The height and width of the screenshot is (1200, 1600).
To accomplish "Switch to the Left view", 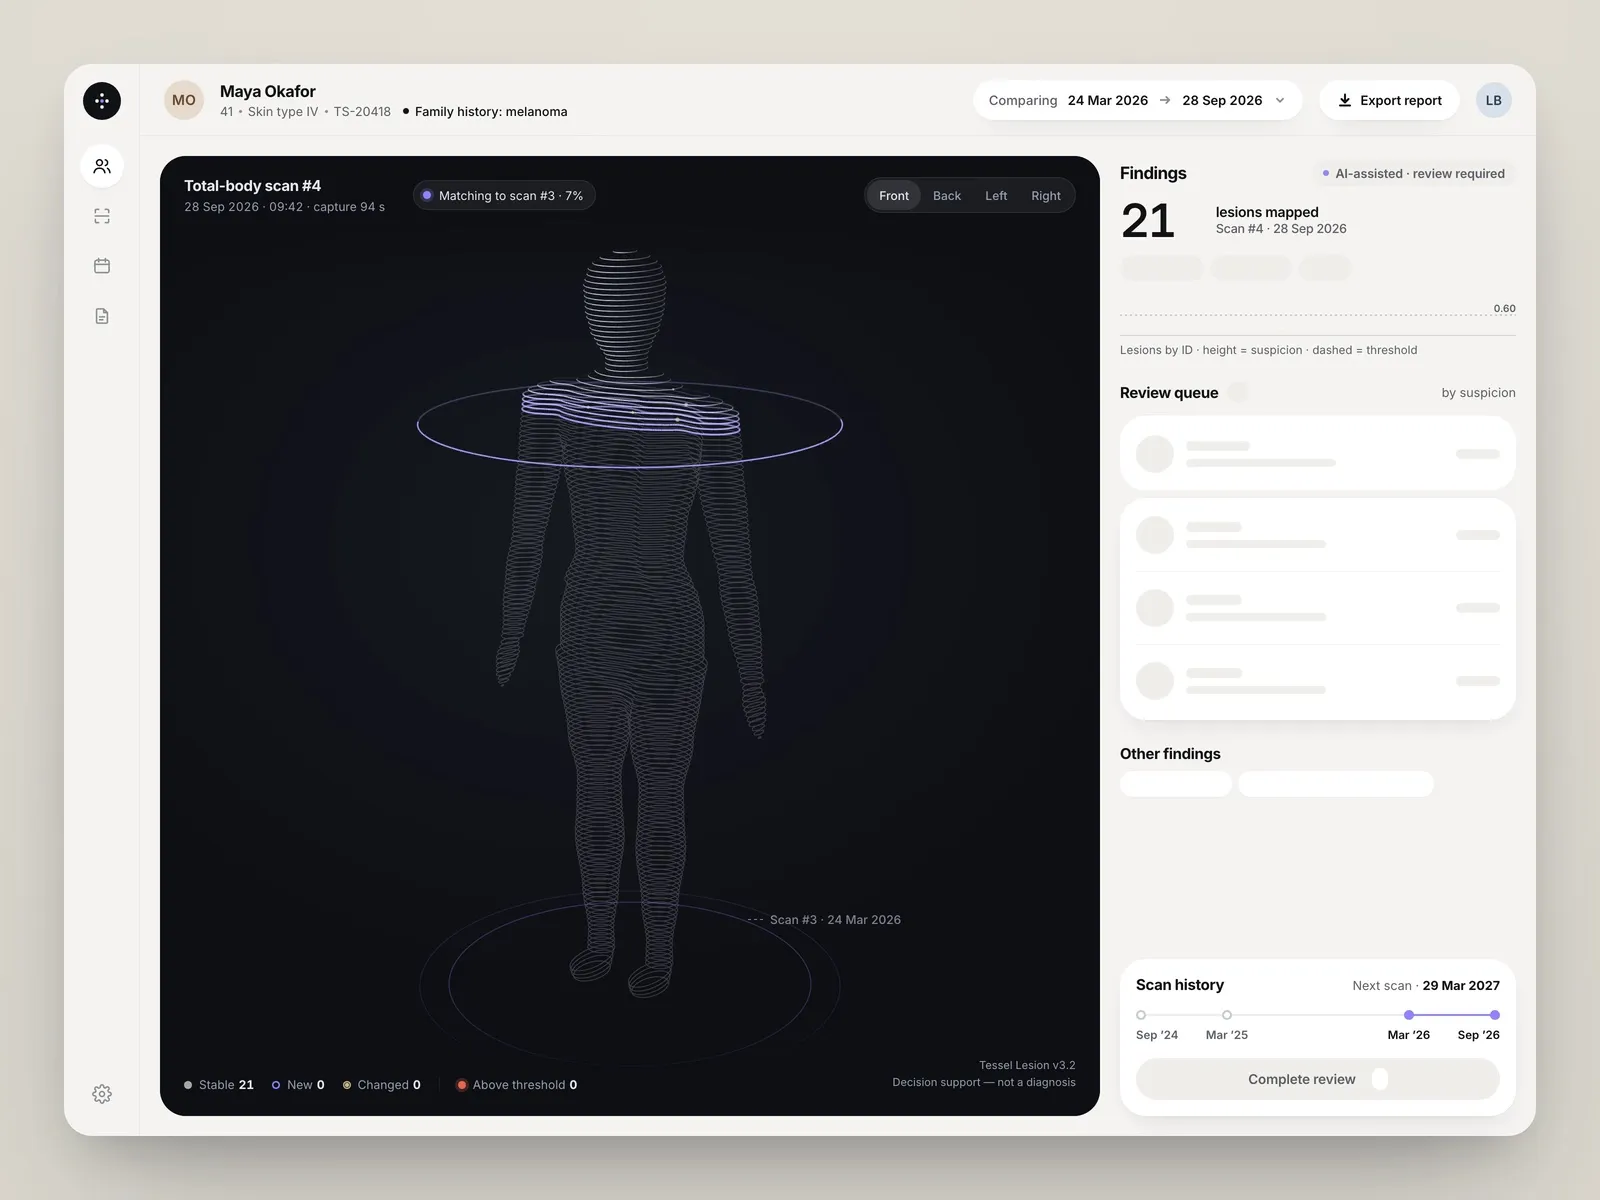I will click(996, 196).
